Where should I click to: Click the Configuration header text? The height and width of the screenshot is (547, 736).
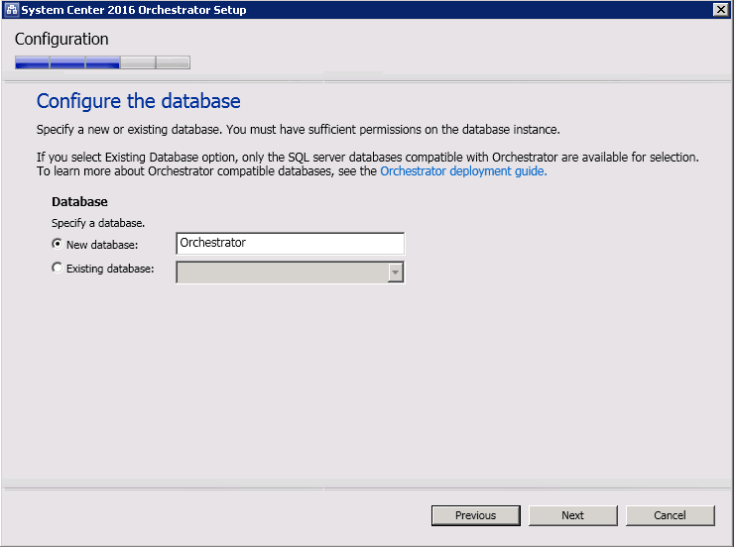tap(62, 40)
